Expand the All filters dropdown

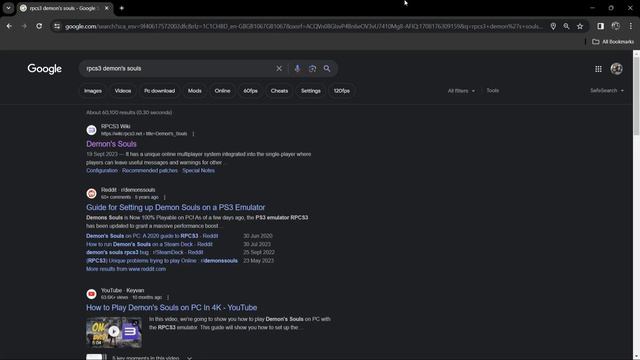click(x=461, y=91)
